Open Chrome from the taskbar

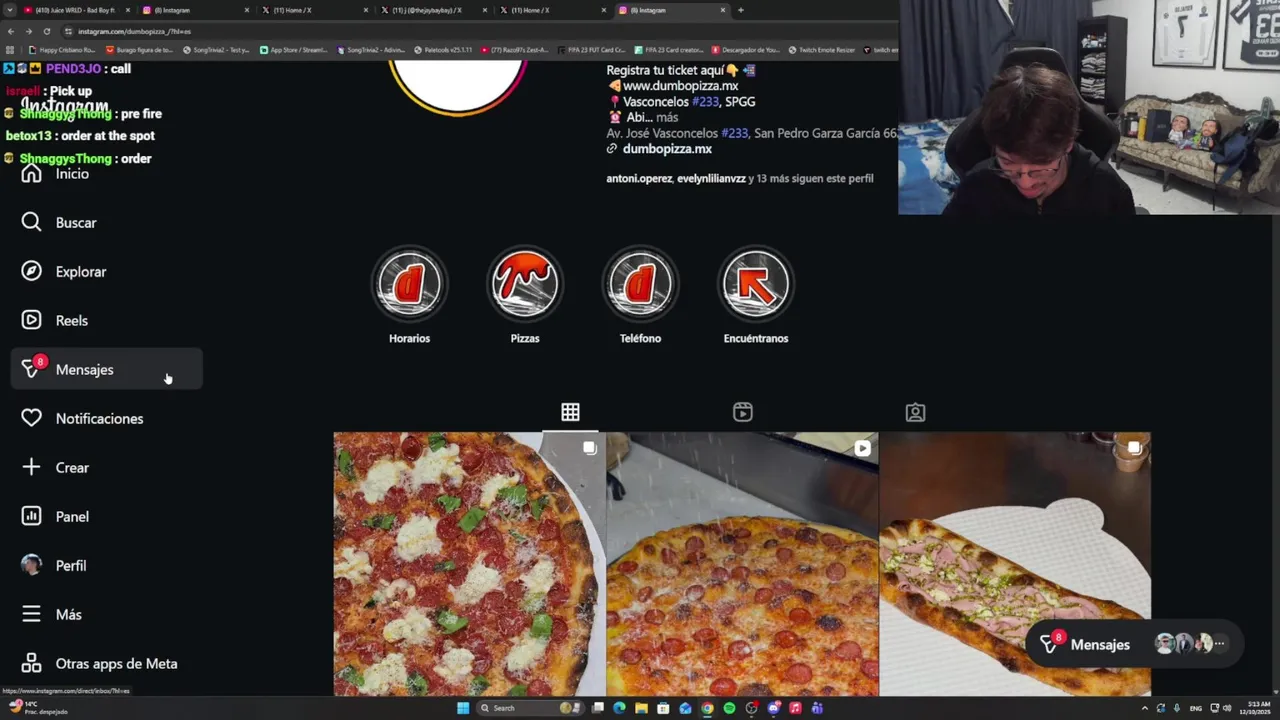click(x=707, y=708)
